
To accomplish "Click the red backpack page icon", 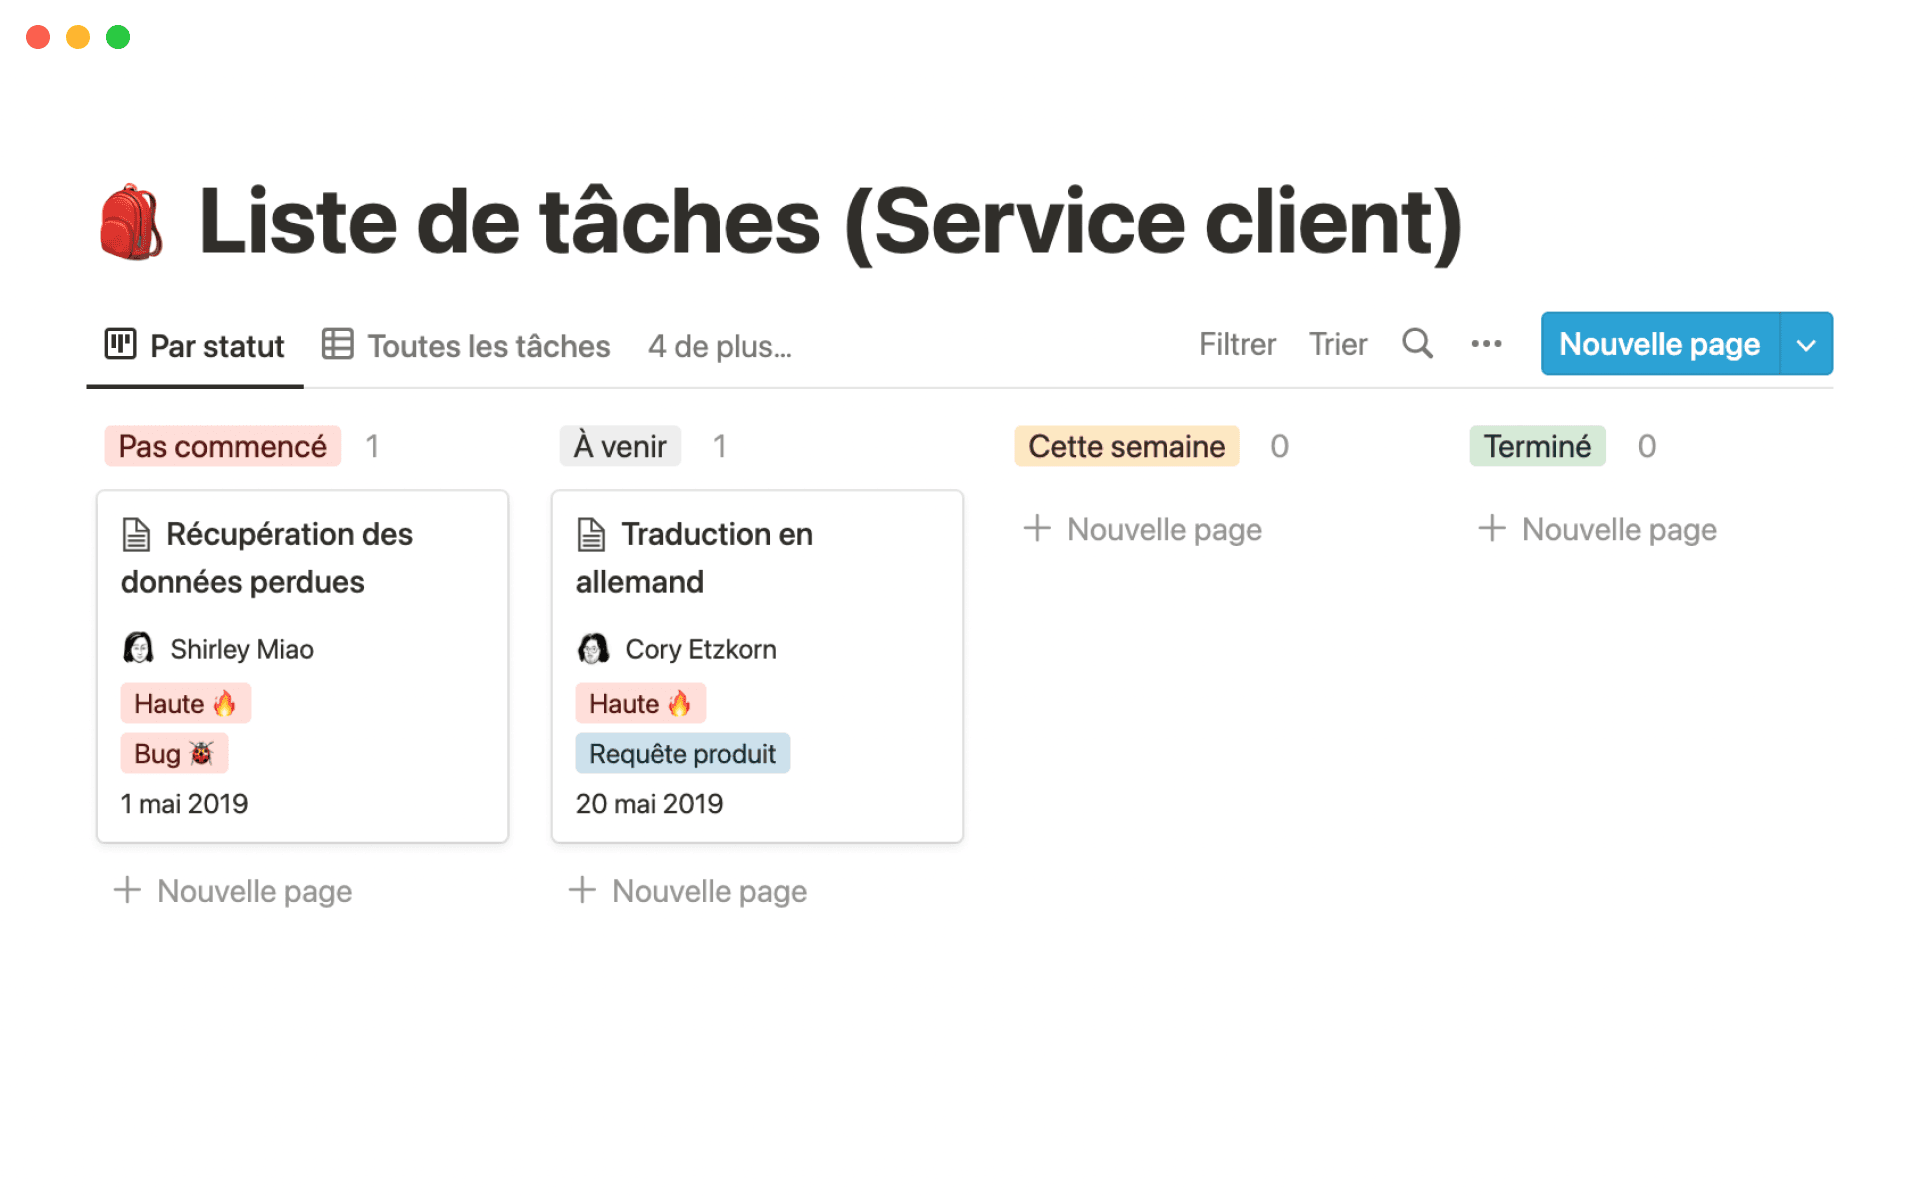I will coord(131,222).
